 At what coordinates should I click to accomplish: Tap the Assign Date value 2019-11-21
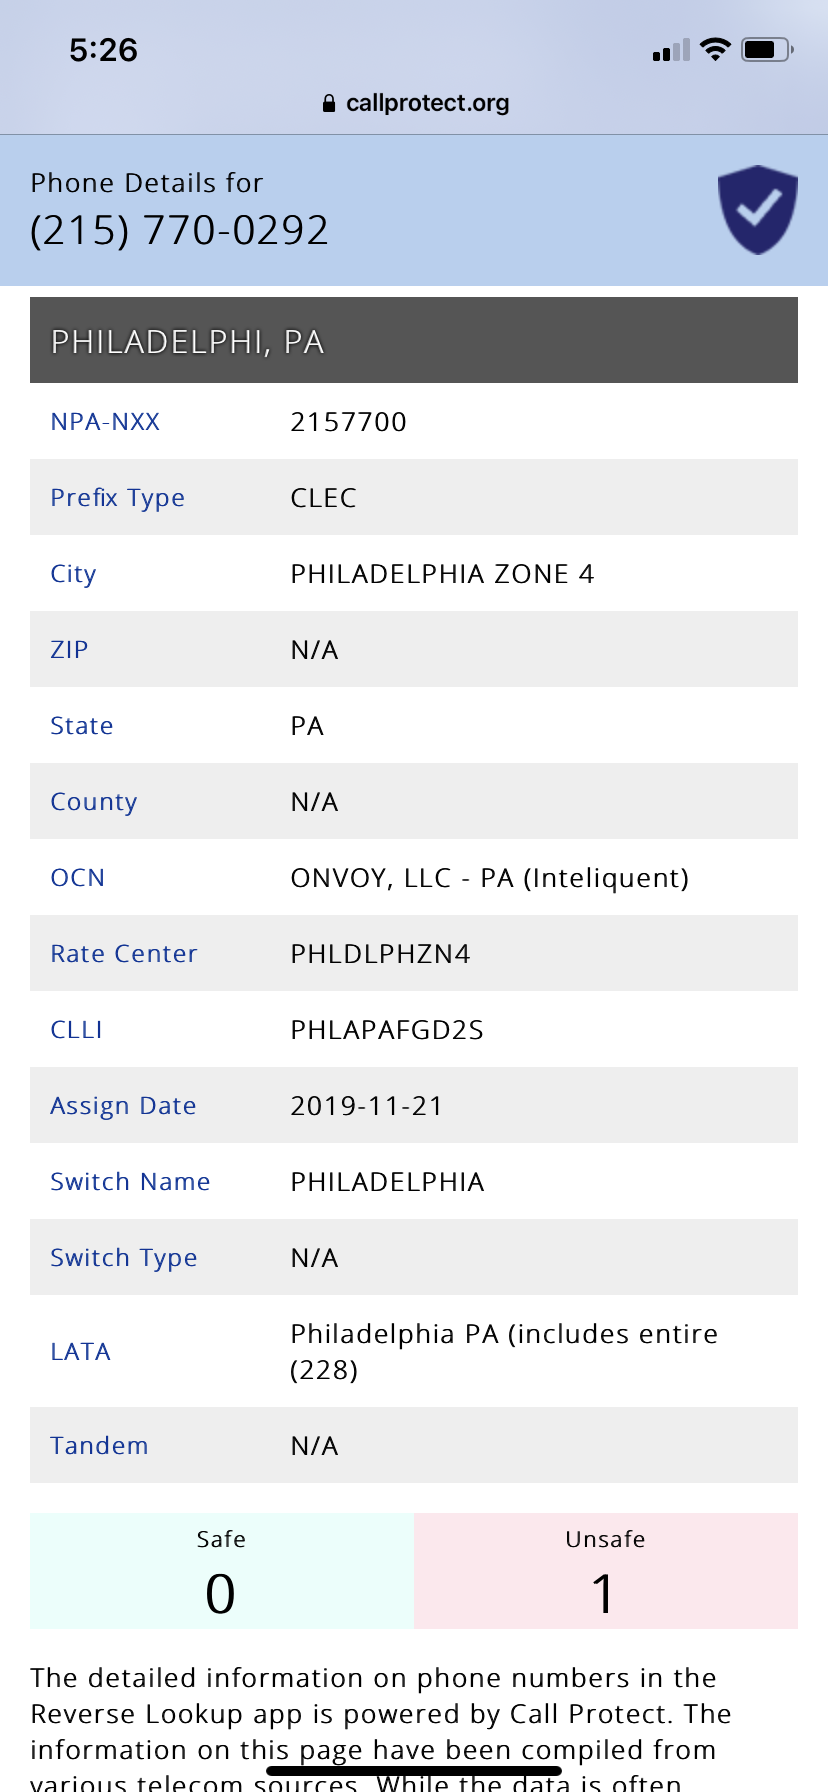[366, 1106]
